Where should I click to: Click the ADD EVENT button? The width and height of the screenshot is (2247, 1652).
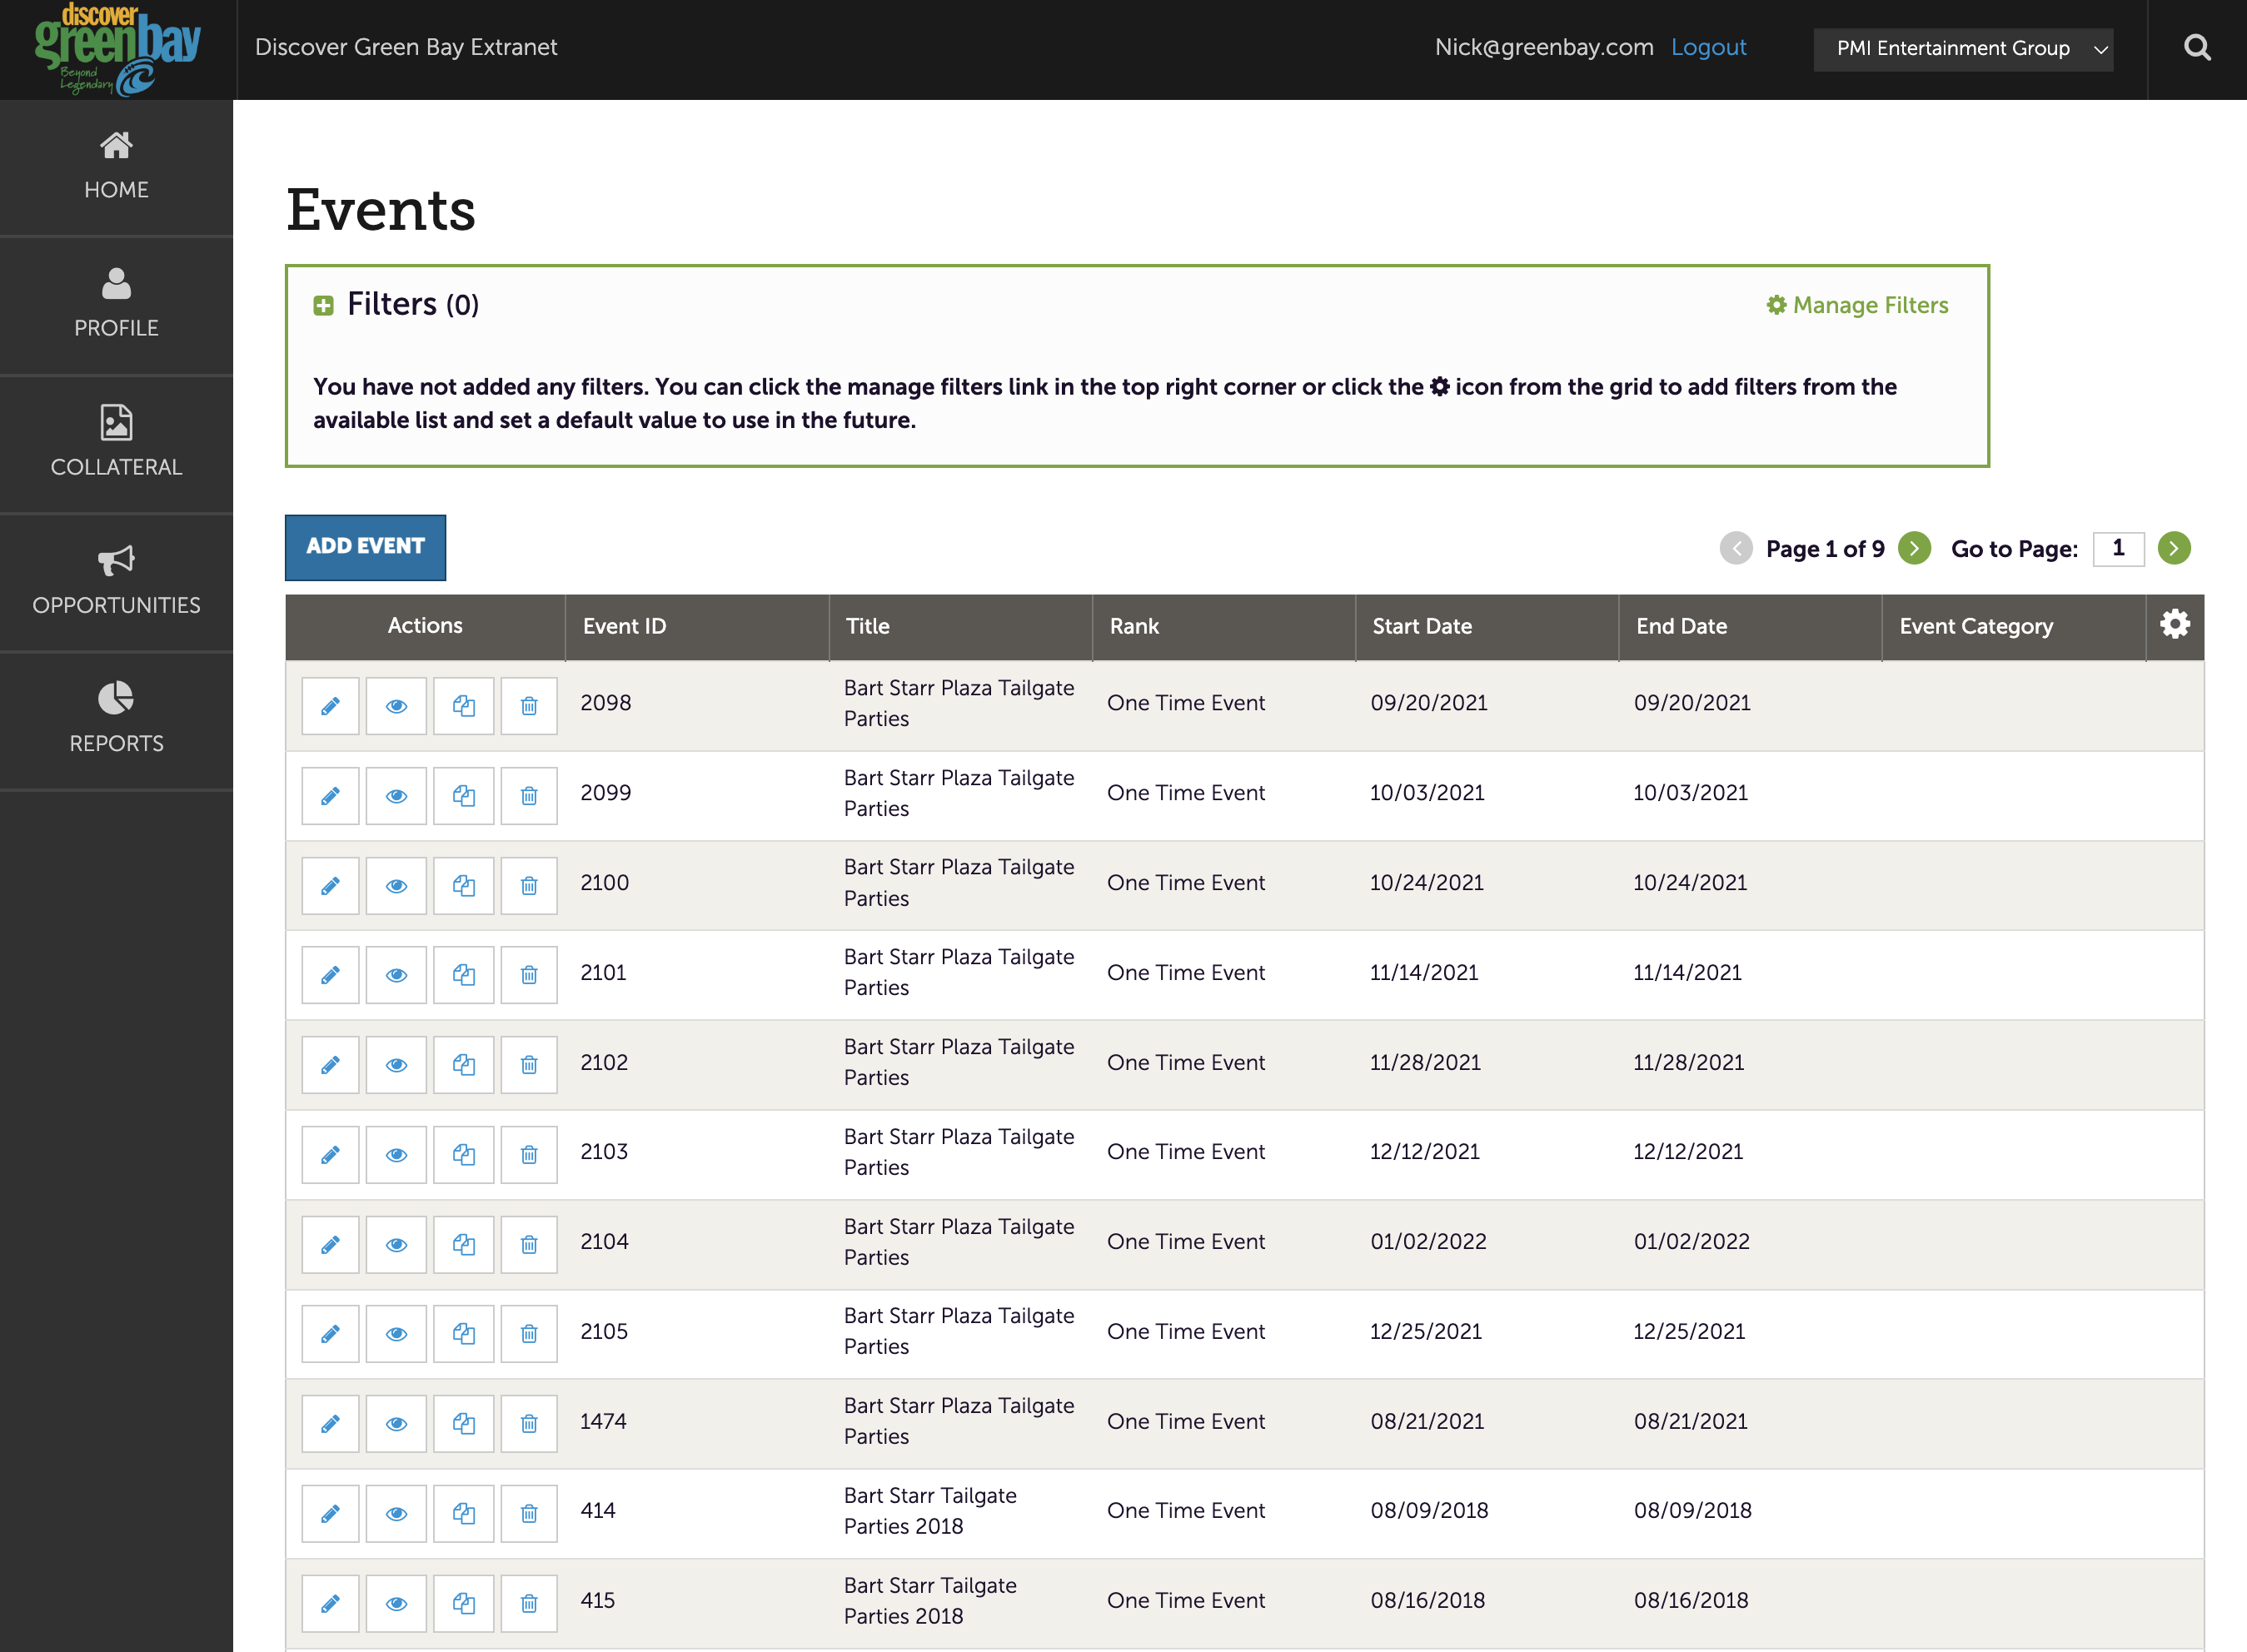click(x=365, y=547)
